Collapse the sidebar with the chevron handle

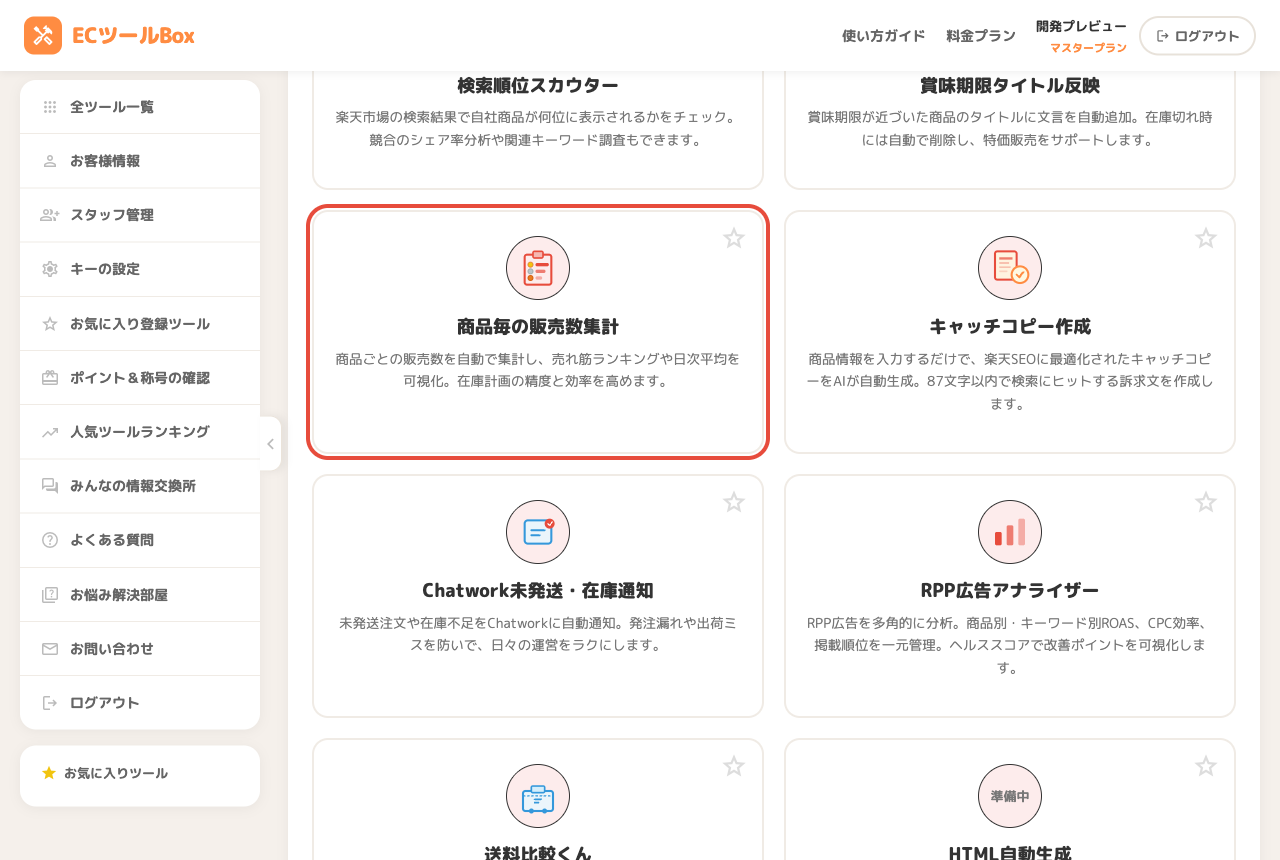[270, 444]
